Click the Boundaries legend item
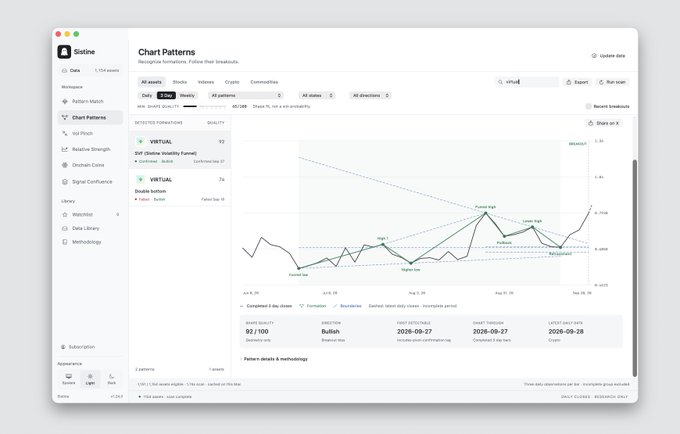The height and width of the screenshot is (434, 680). point(347,306)
